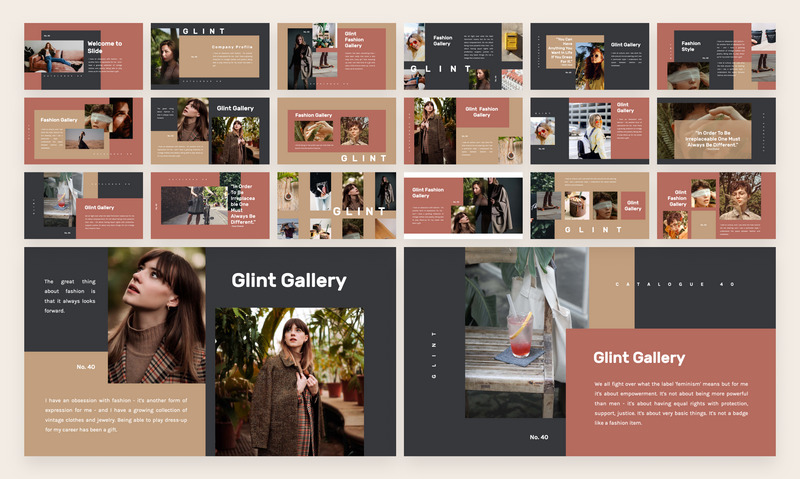
Task: Select second-row slide with centered "Irreplaceable" quote
Action: (716, 130)
